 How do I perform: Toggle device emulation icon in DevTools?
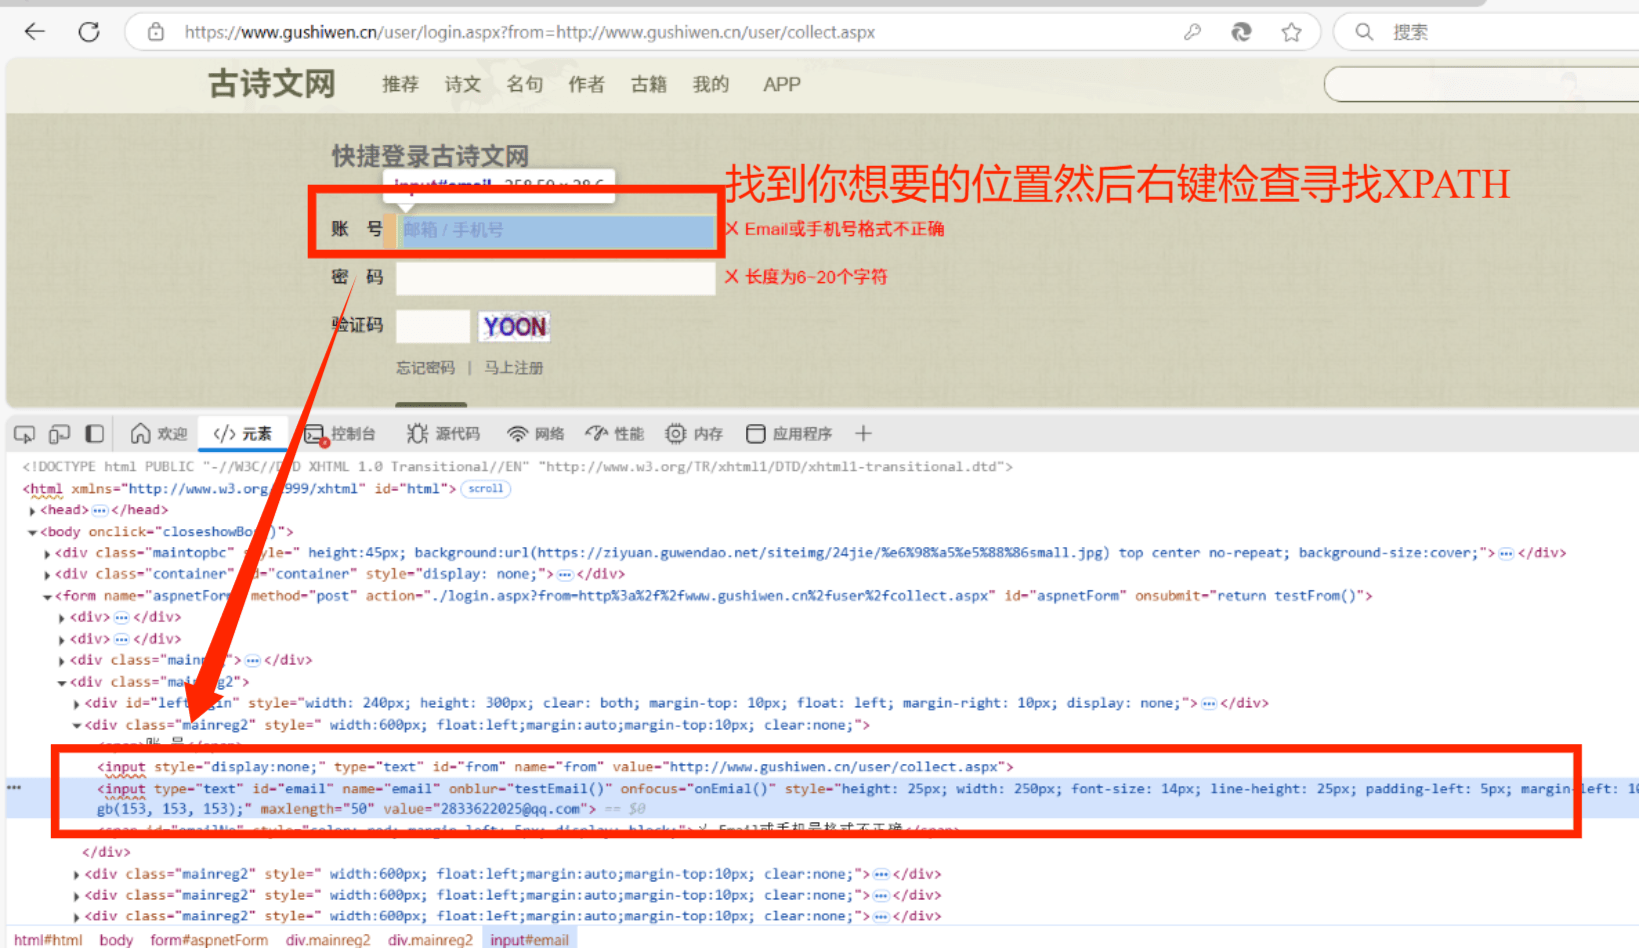click(x=59, y=434)
